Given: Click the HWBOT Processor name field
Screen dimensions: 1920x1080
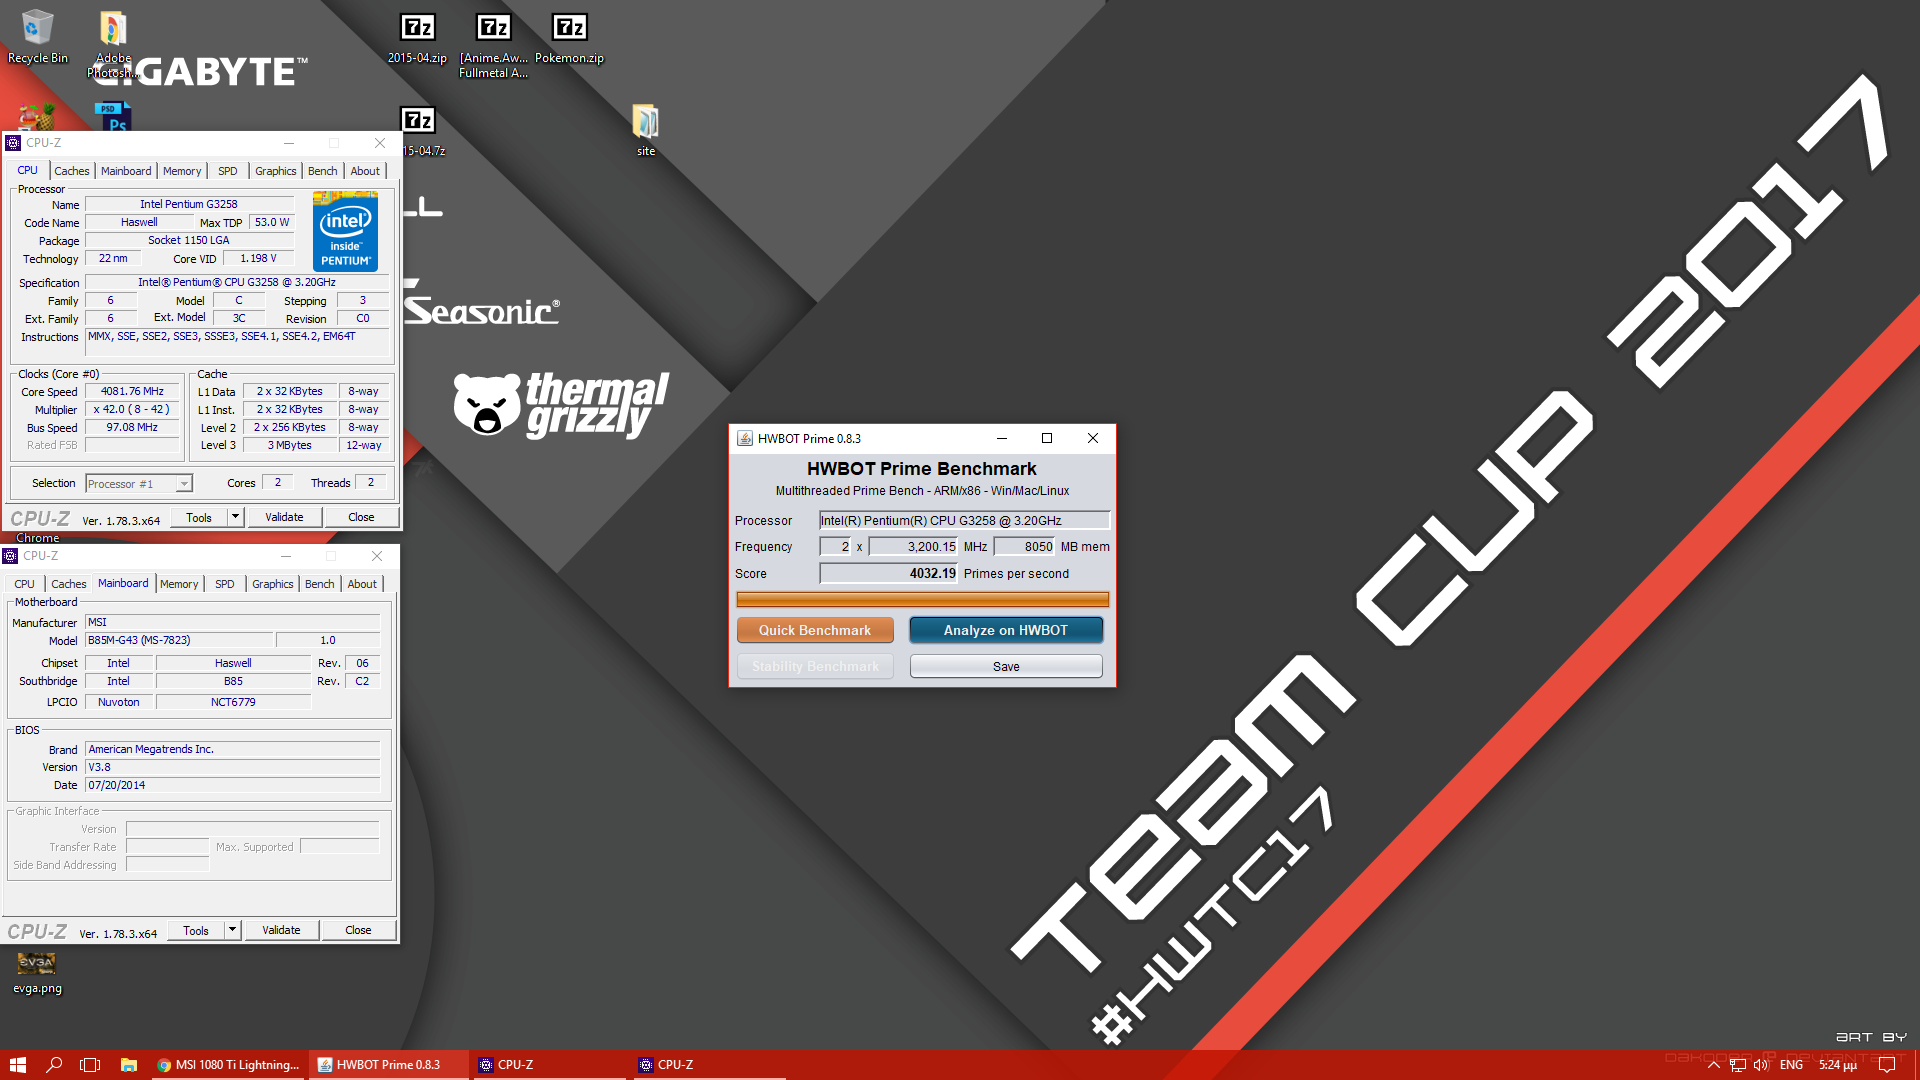Looking at the screenshot, I should pos(964,520).
